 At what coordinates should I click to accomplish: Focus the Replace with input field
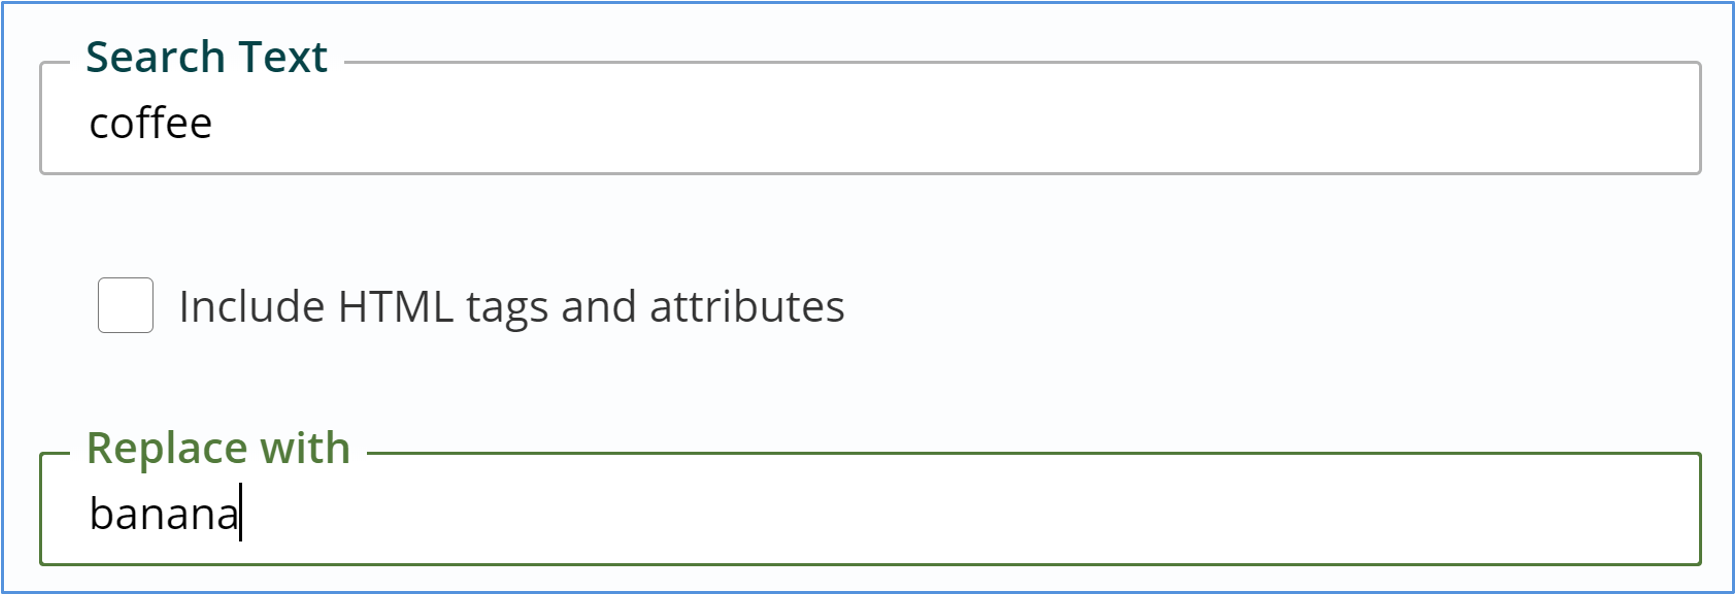pyautogui.click(x=870, y=514)
